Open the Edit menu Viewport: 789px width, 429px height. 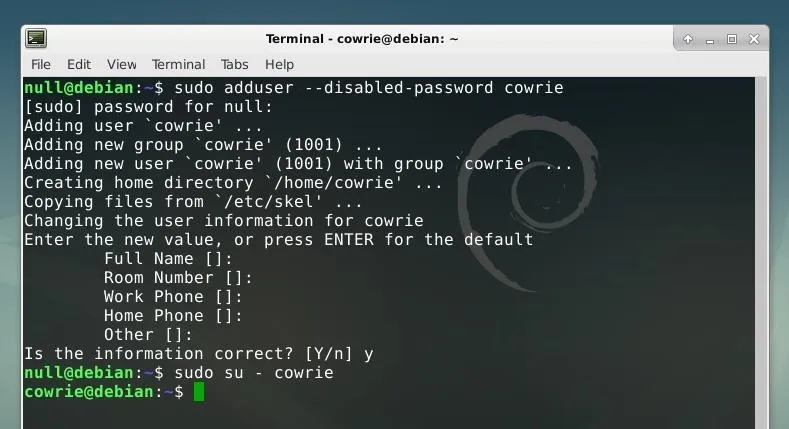point(79,65)
